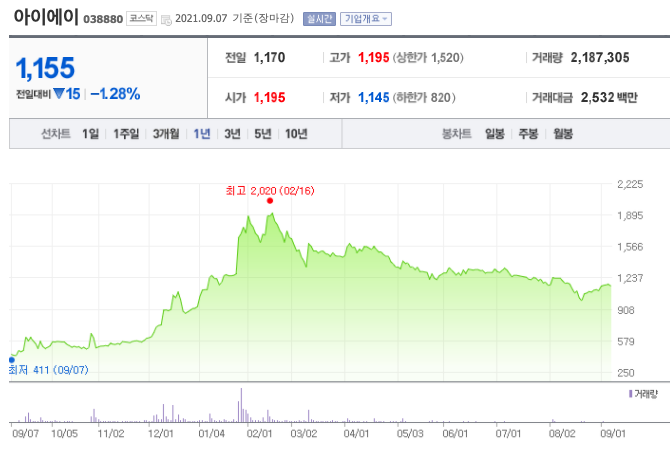Click the 최저 411 (09/07) label
Viewport: 670px width, 457px height.
tap(49, 370)
